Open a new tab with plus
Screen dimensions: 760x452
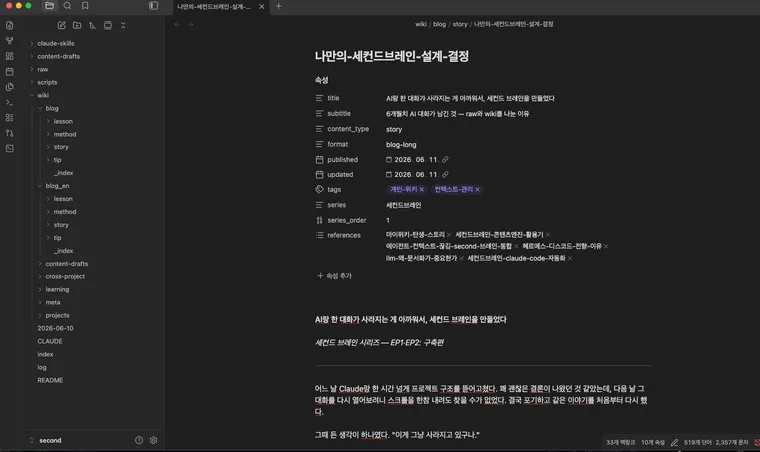click(278, 6)
